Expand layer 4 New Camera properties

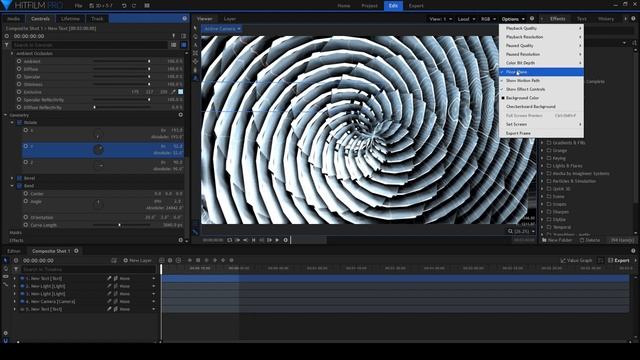pos(15,302)
